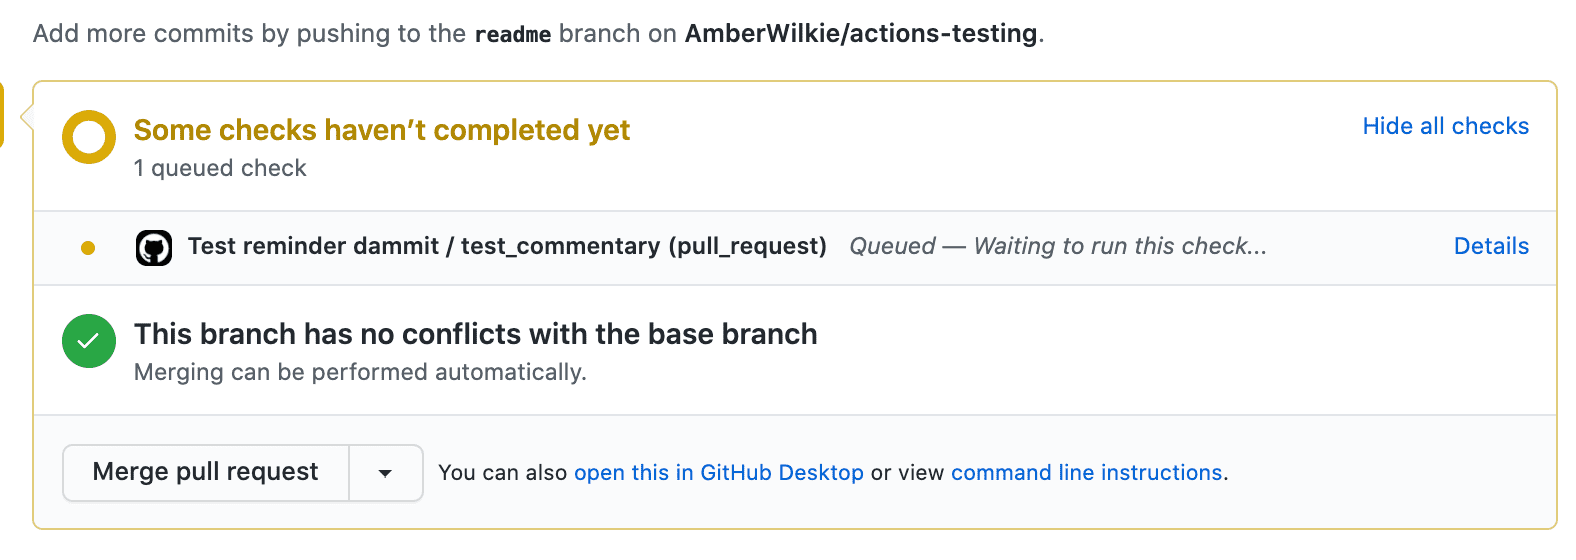Click the yellow pending status circle icon
The height and width of the screenshot is (560, 1576).
pyautogui.click(x=89, y=137)
